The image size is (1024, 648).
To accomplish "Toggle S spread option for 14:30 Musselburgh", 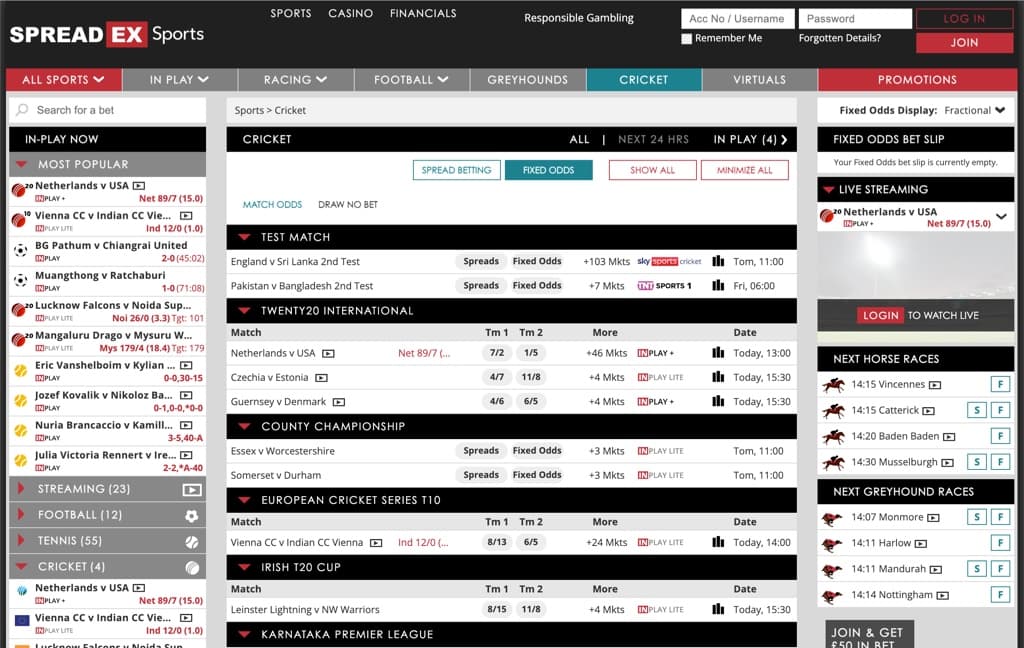I will (x=976, y=462).
